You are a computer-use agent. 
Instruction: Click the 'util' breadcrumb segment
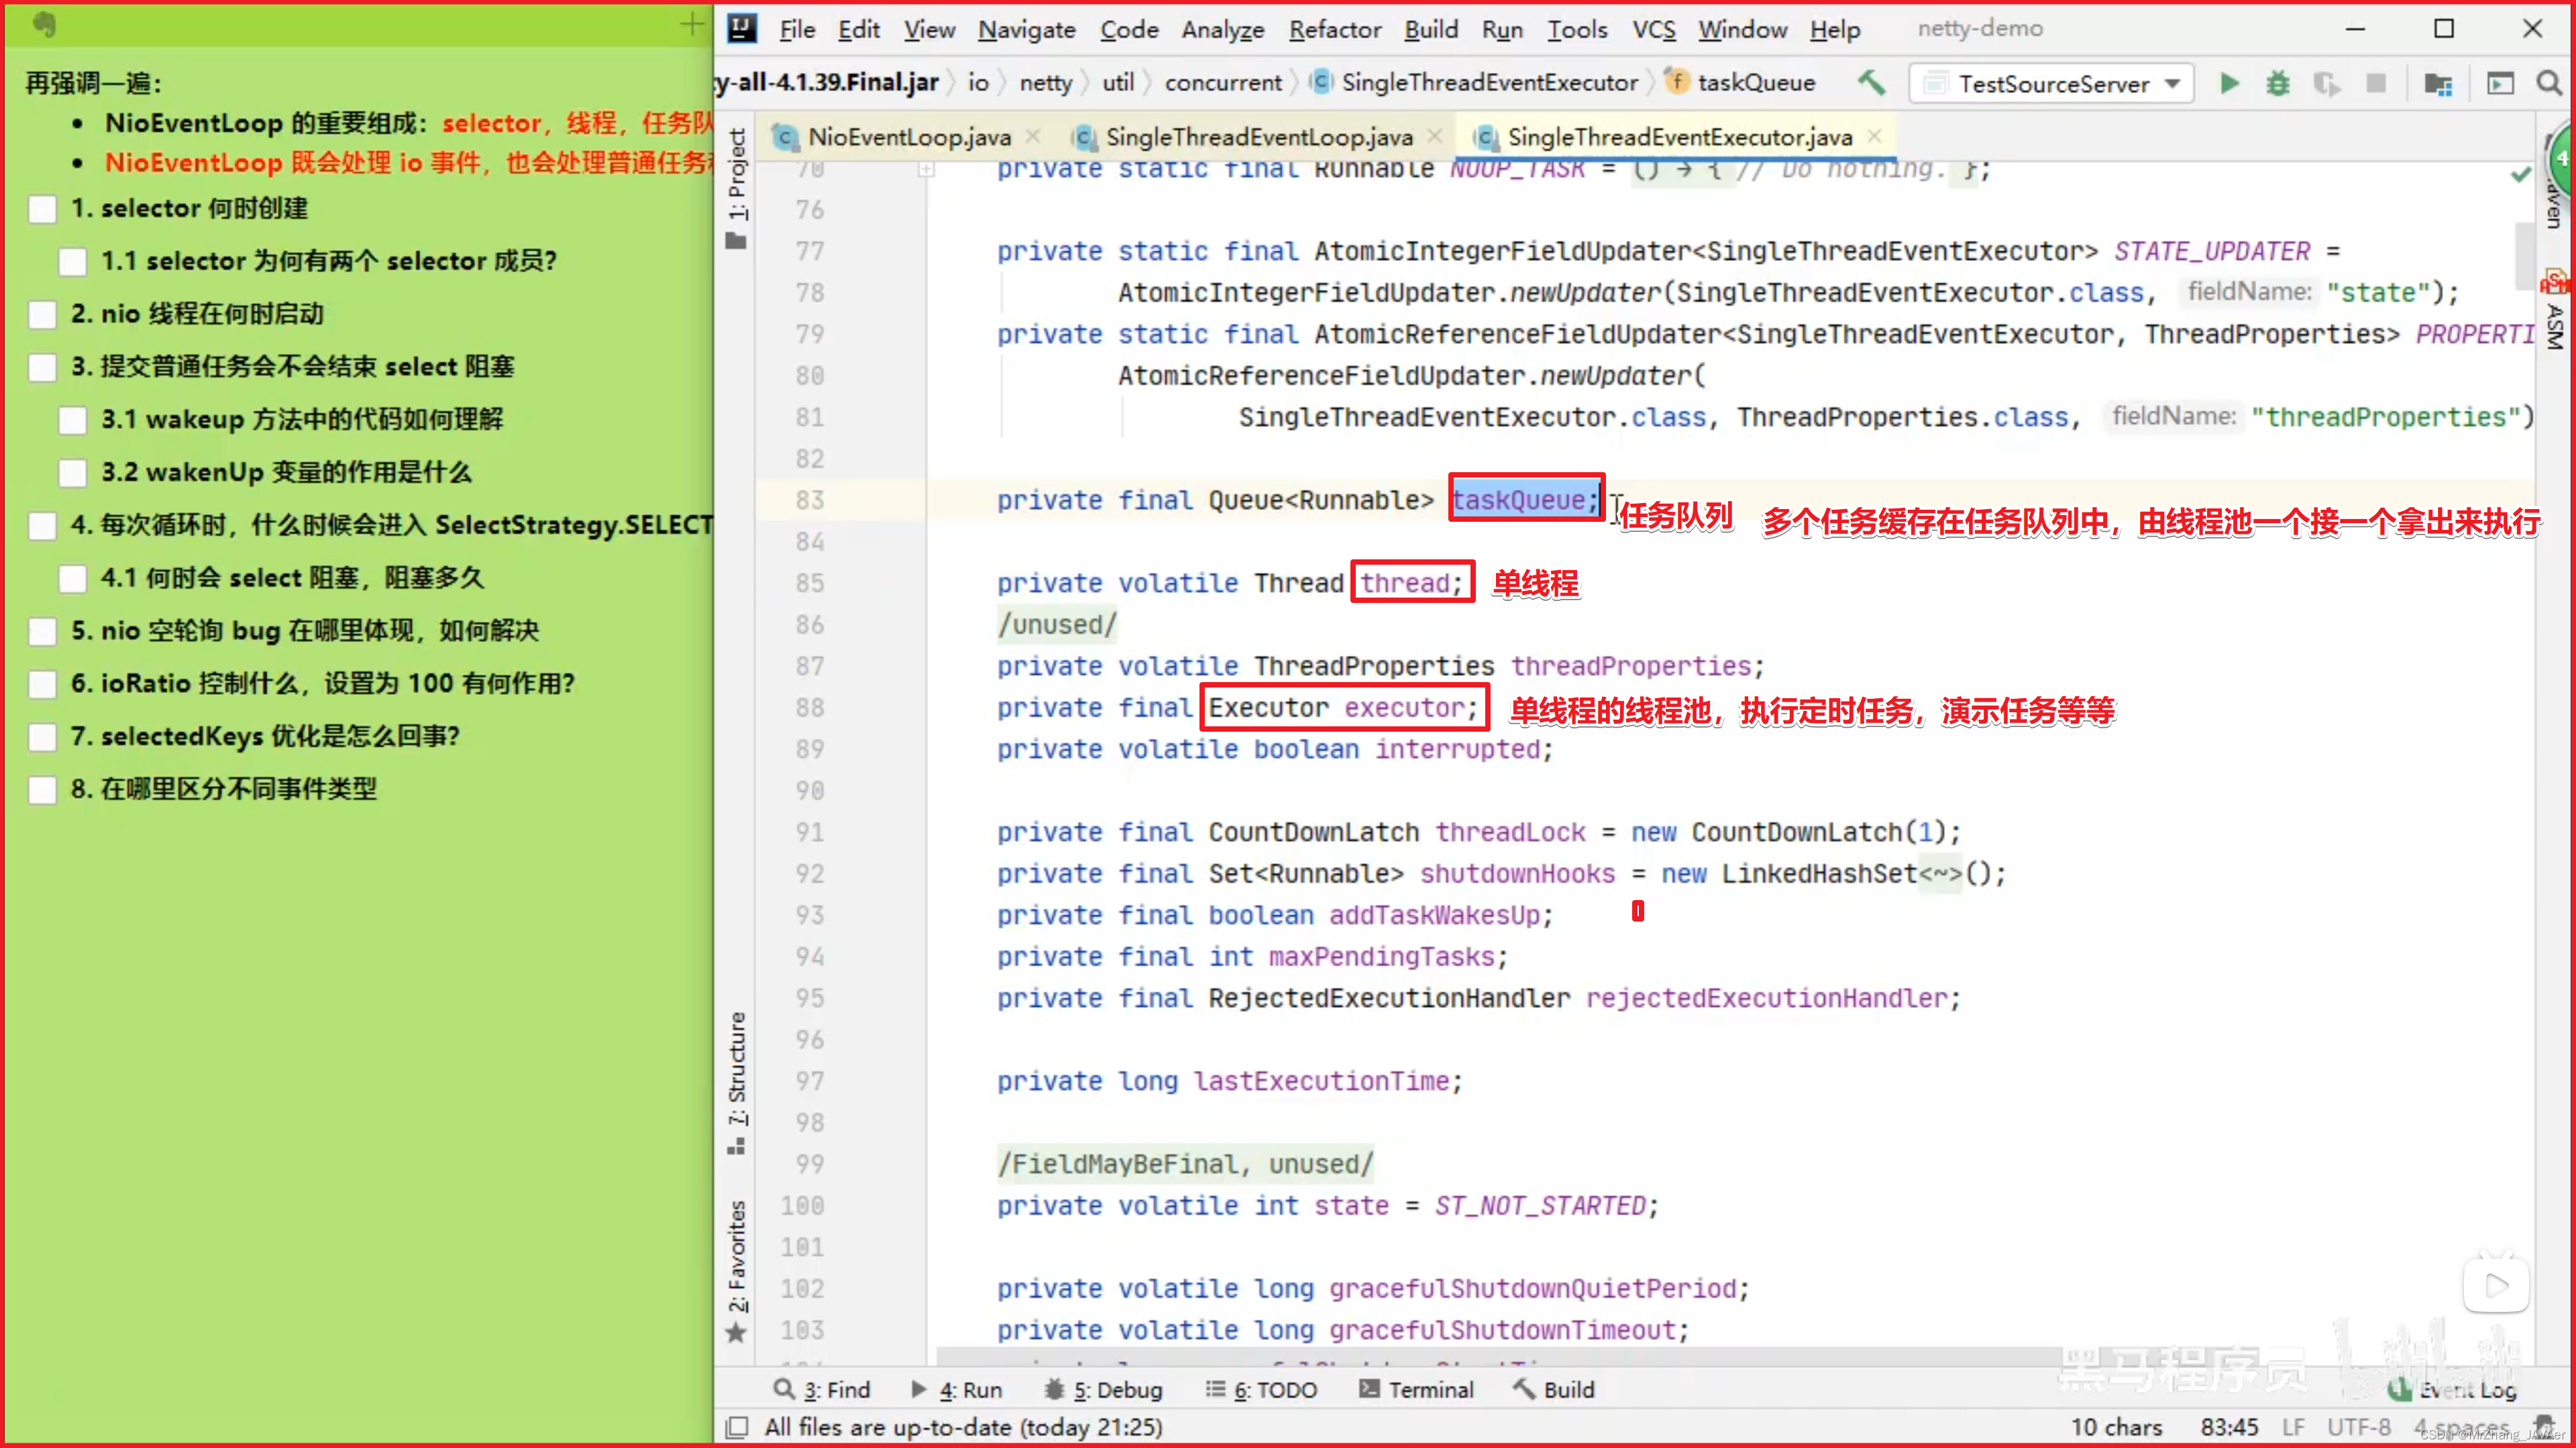1118,83
